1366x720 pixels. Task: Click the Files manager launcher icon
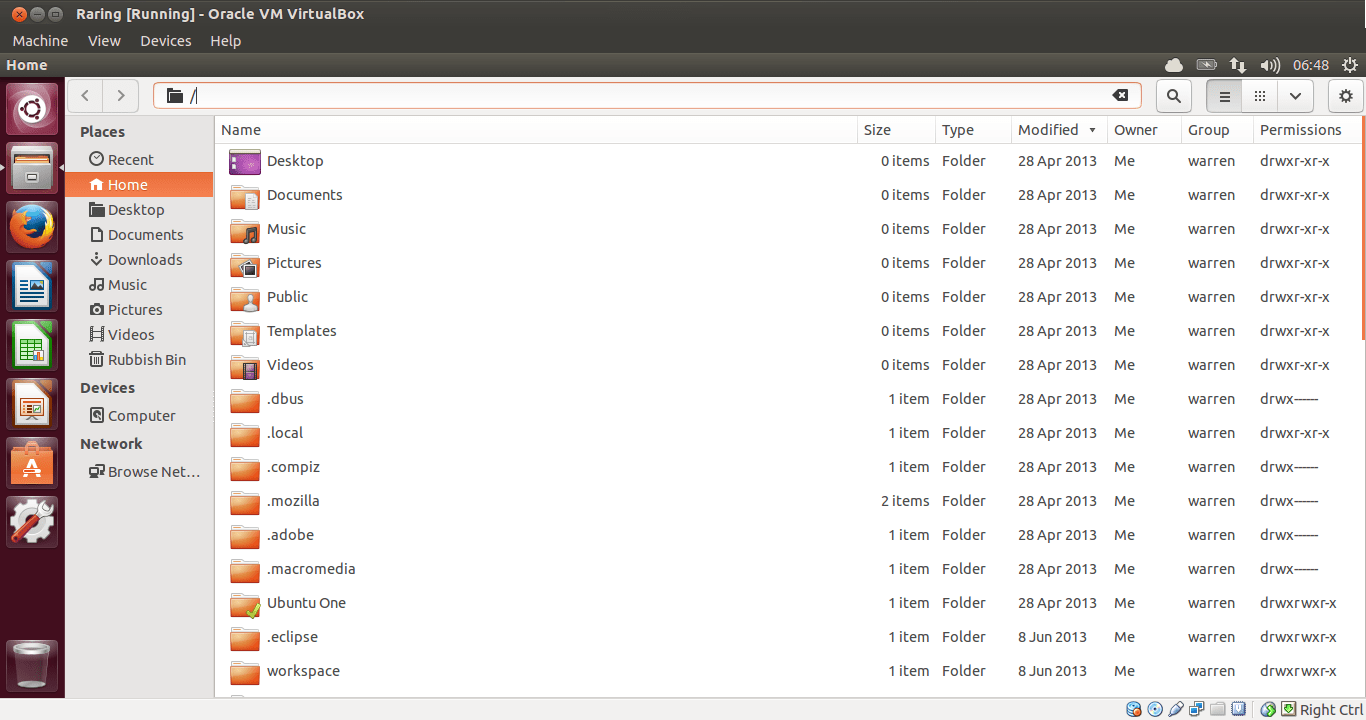tap(33, 168)
